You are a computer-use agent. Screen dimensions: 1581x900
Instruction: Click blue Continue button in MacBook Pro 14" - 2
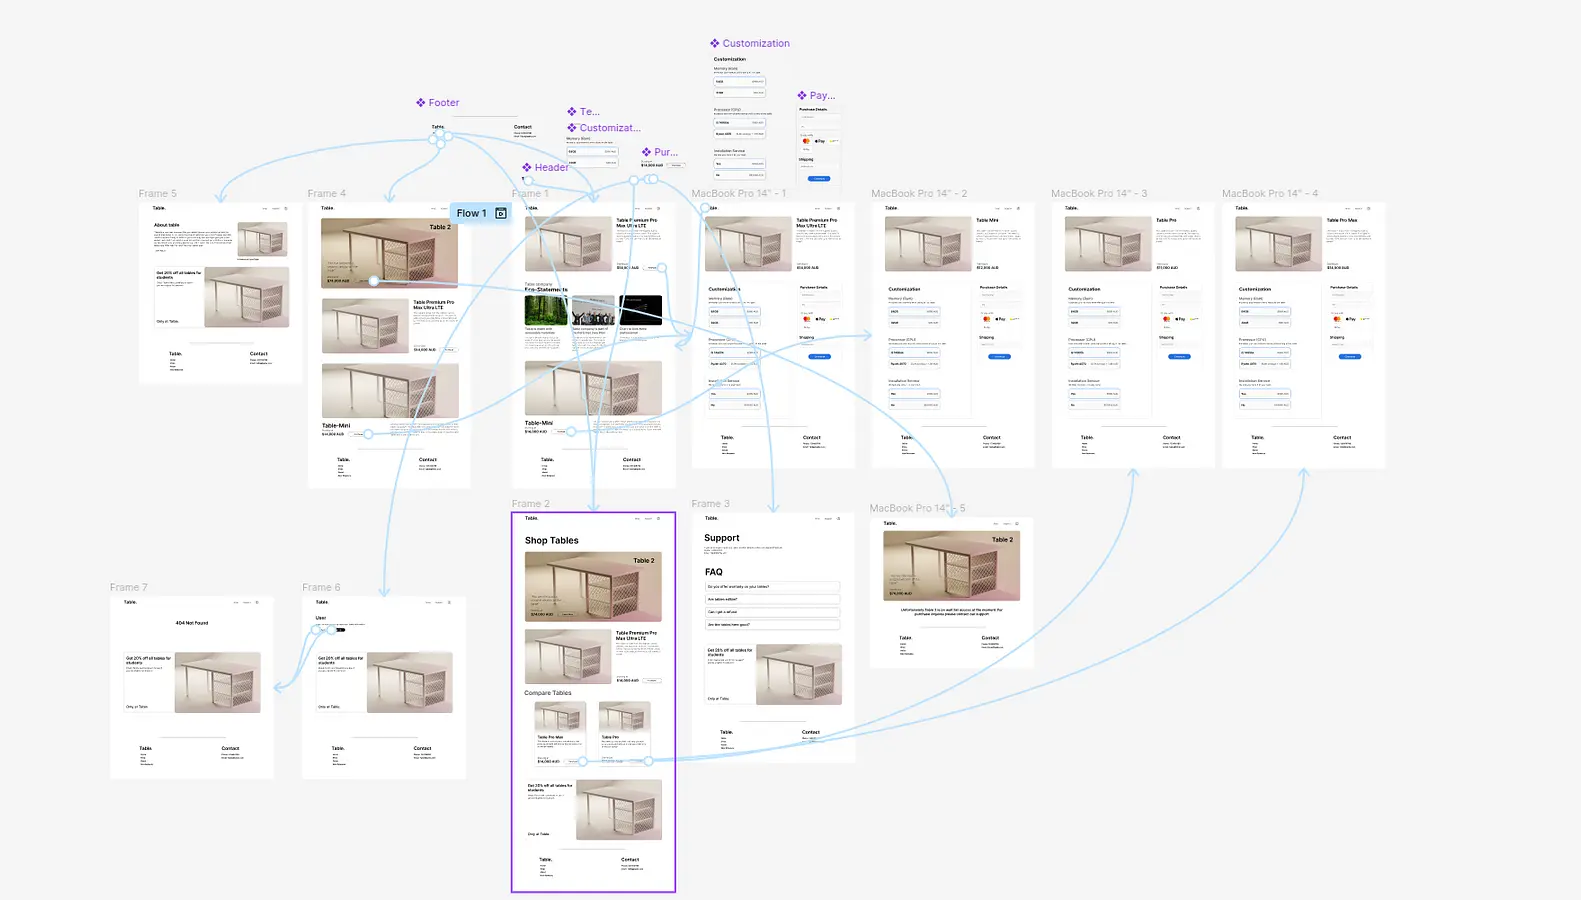[999, 357]
